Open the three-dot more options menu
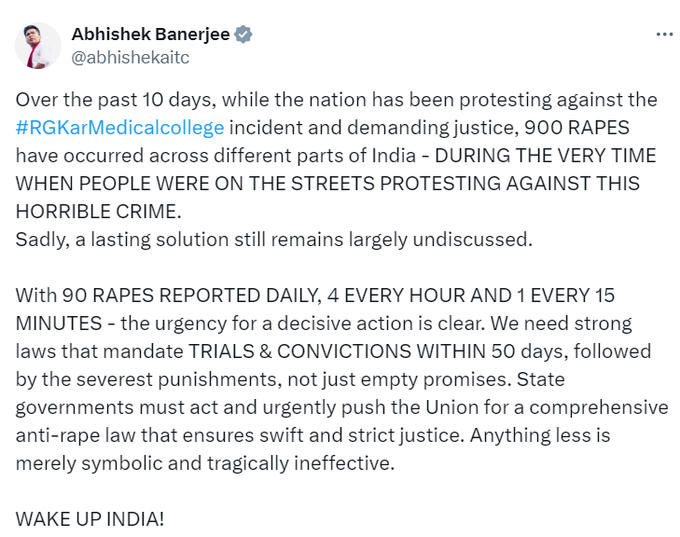The height and width of the screenshot is (537, 680). (x=664, y=34)
